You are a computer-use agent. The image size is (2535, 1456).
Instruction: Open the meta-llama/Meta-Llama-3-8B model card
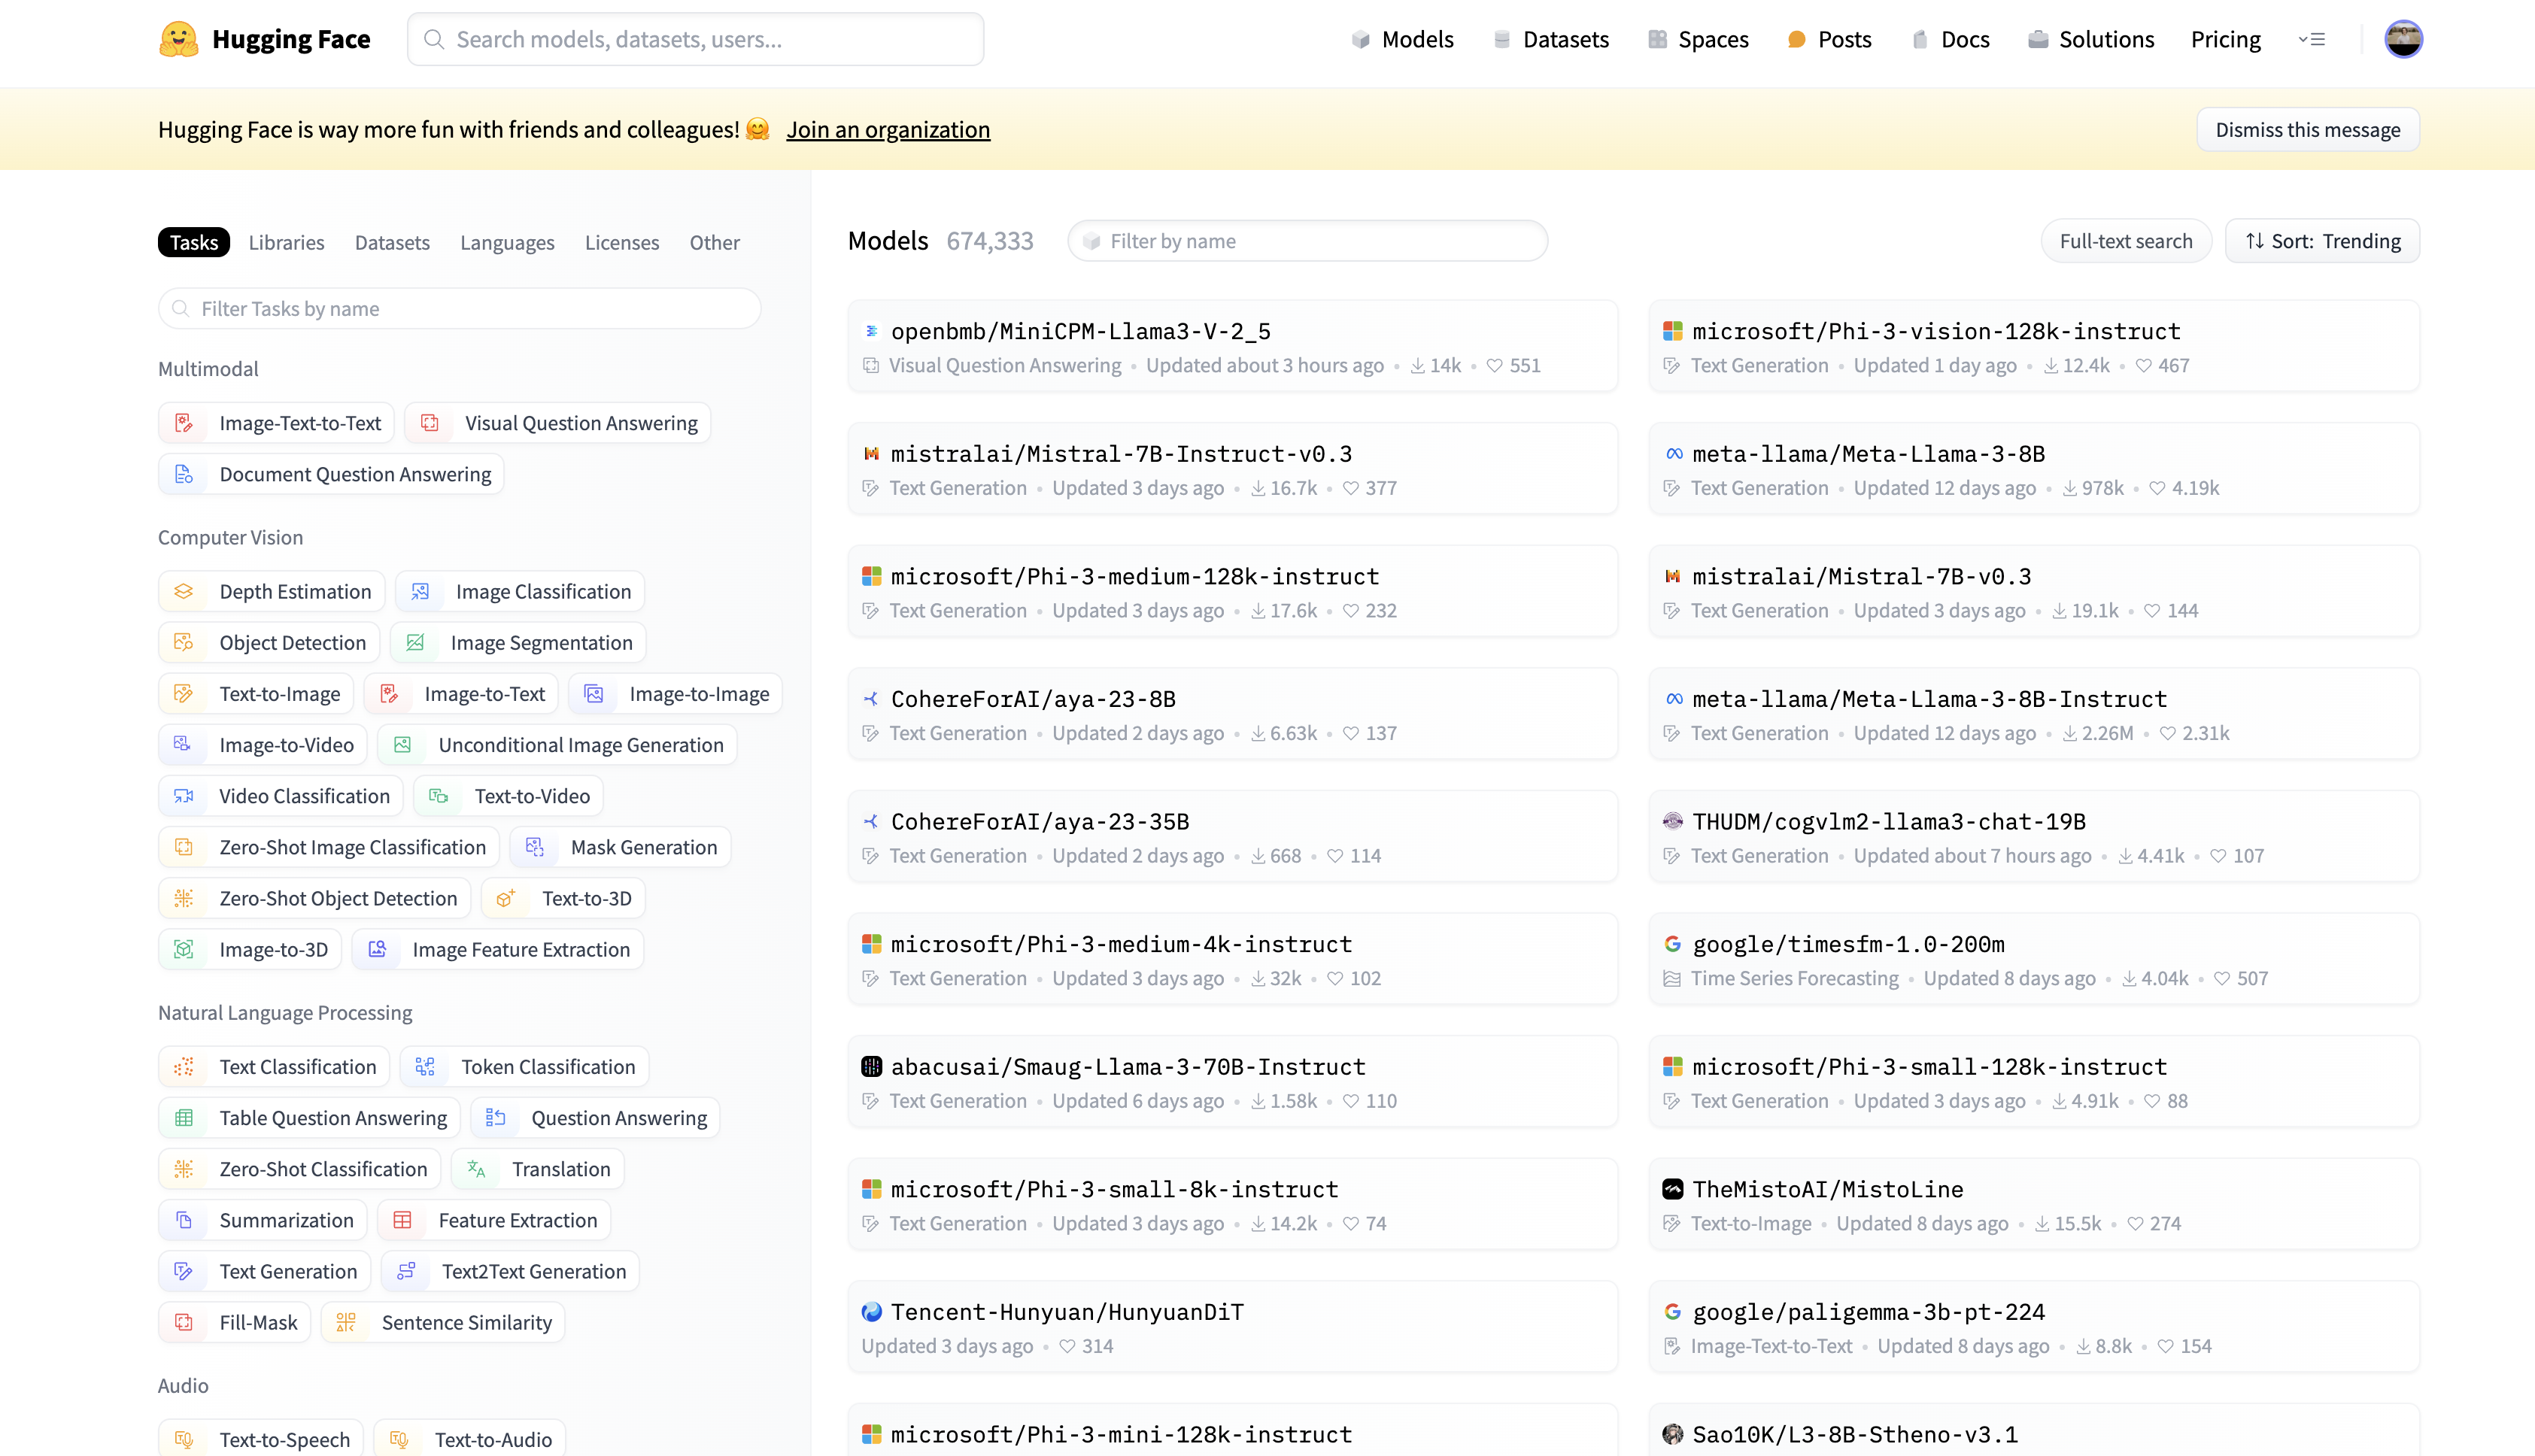click(1867, 454)
